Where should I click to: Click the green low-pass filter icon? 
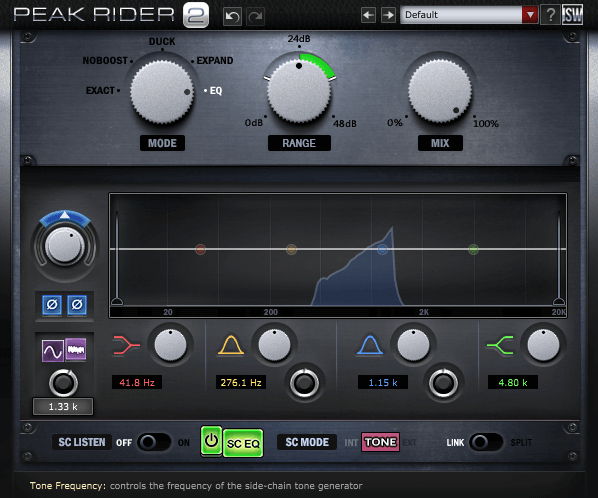point(500,345)
